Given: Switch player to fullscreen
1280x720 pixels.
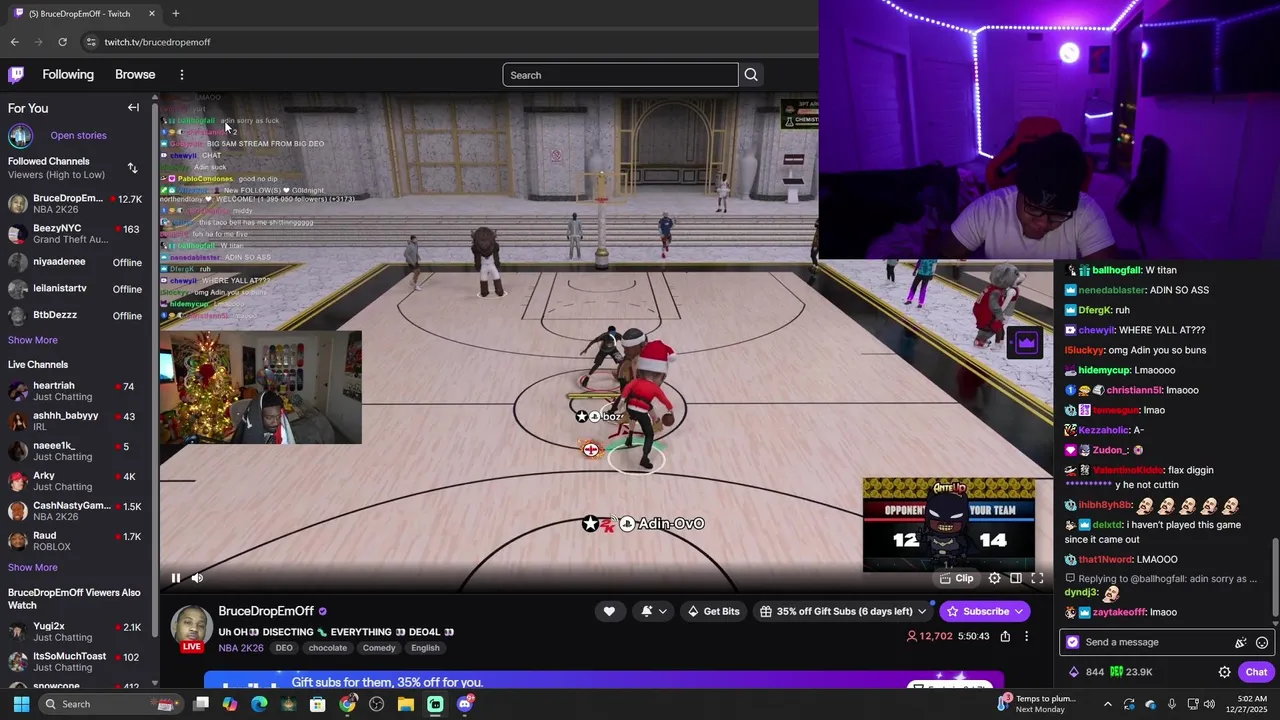Looking at the screenshot, I should pos(1037,578).
